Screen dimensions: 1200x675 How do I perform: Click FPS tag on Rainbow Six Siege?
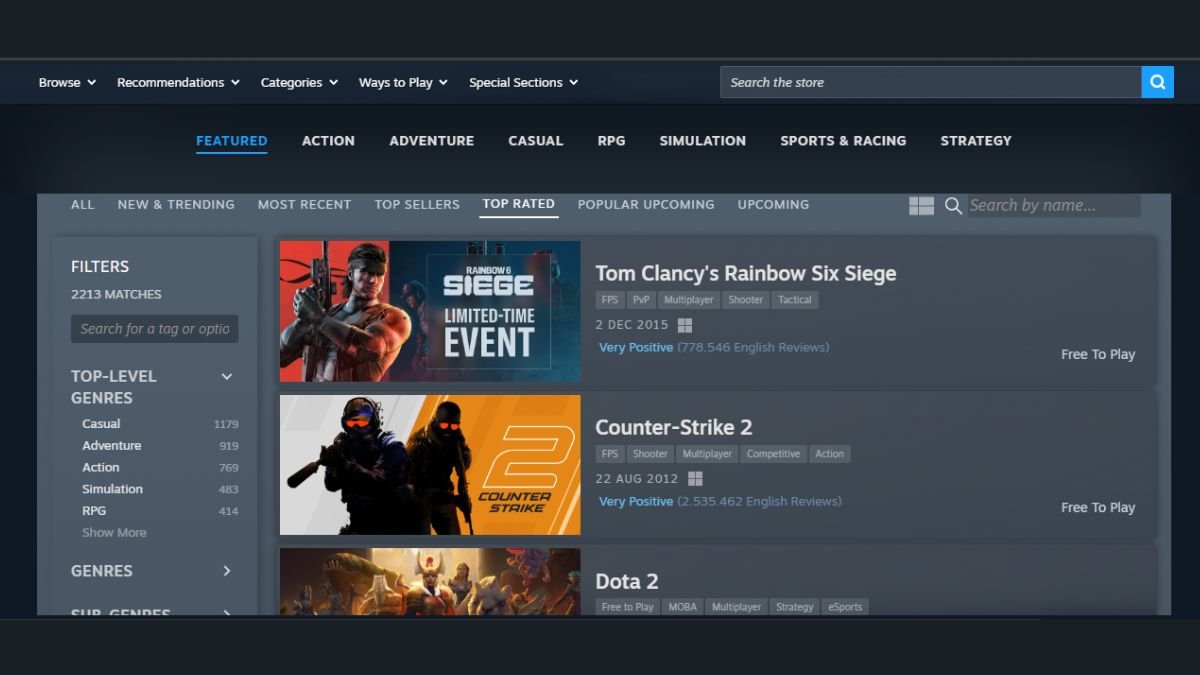pos(609,300)
